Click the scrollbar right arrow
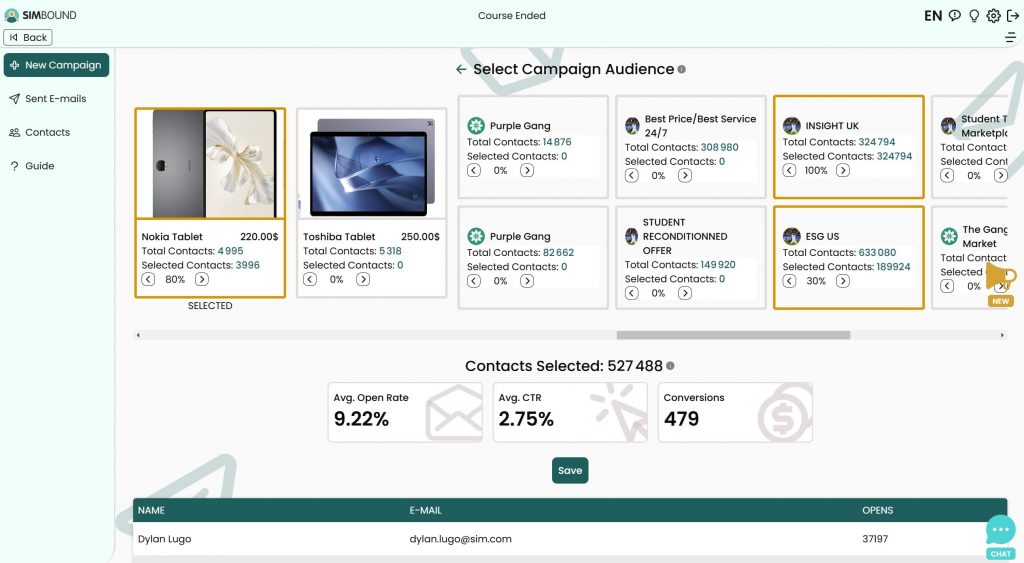 click(x=1002, y=335)
